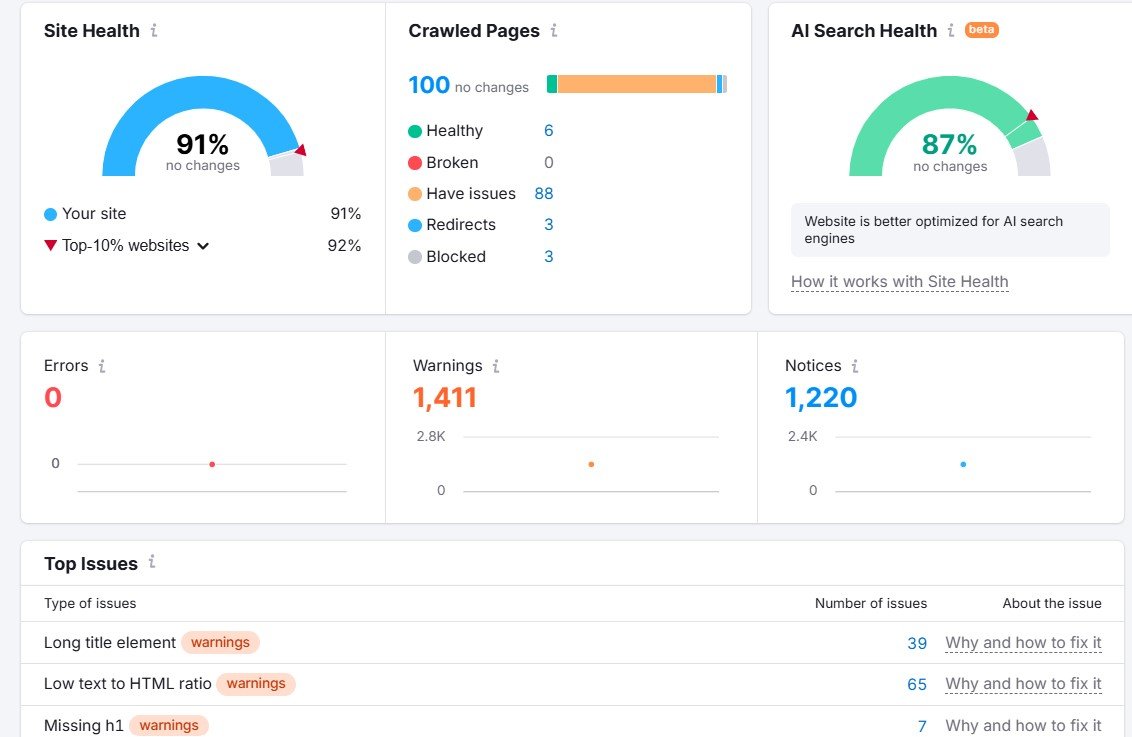Collapse the Low text to HTML ratio warnings label

click(256, 684)
